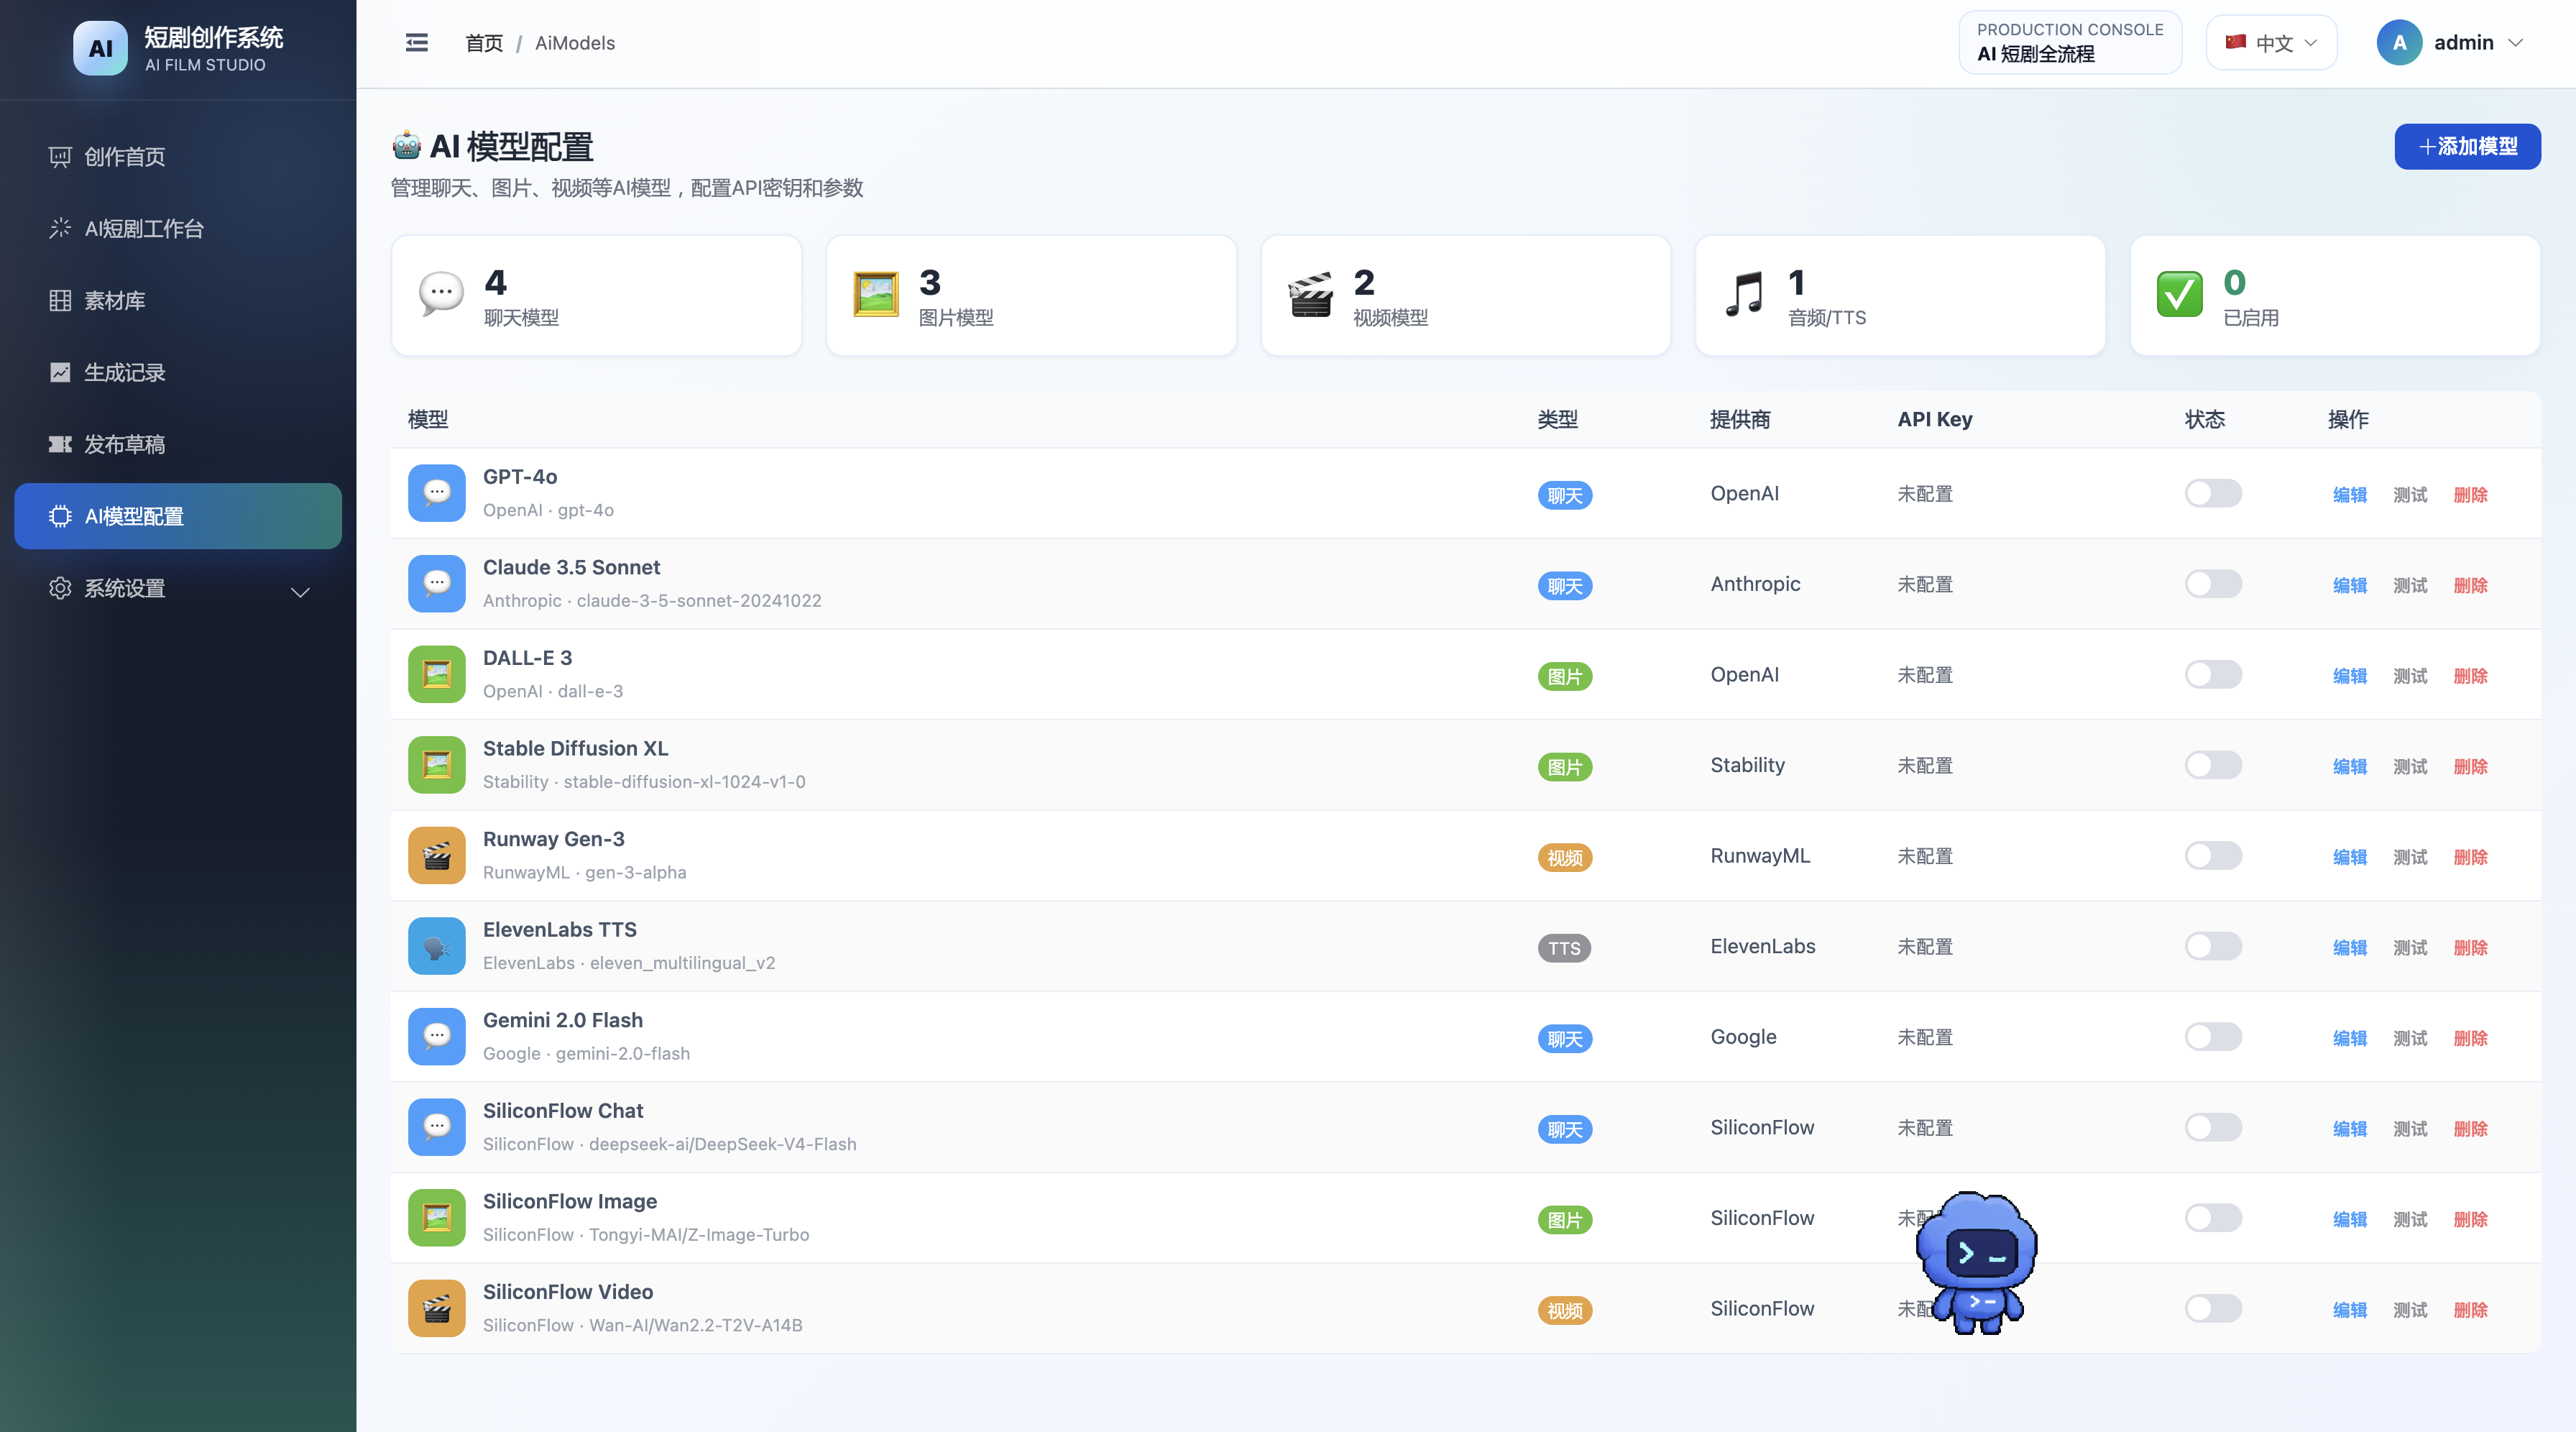Toggle the DALL-E 3 status switch
This screenshot has width=2576, height=1432.
pyautogui.click(x=2213, y=674)
